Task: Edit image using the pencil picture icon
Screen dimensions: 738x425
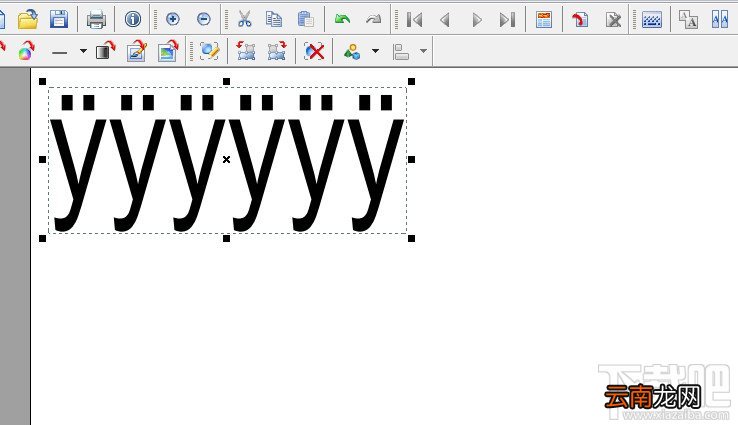Action: coord(137,50)
